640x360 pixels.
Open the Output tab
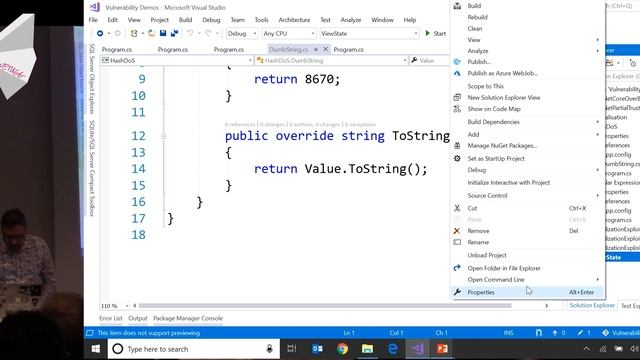(138, 318)
